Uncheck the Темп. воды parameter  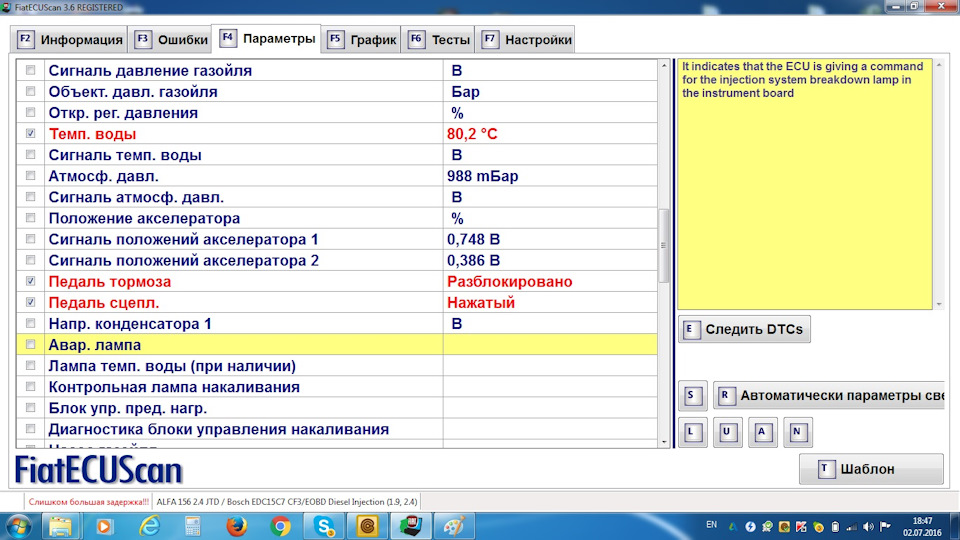(31, 133)
